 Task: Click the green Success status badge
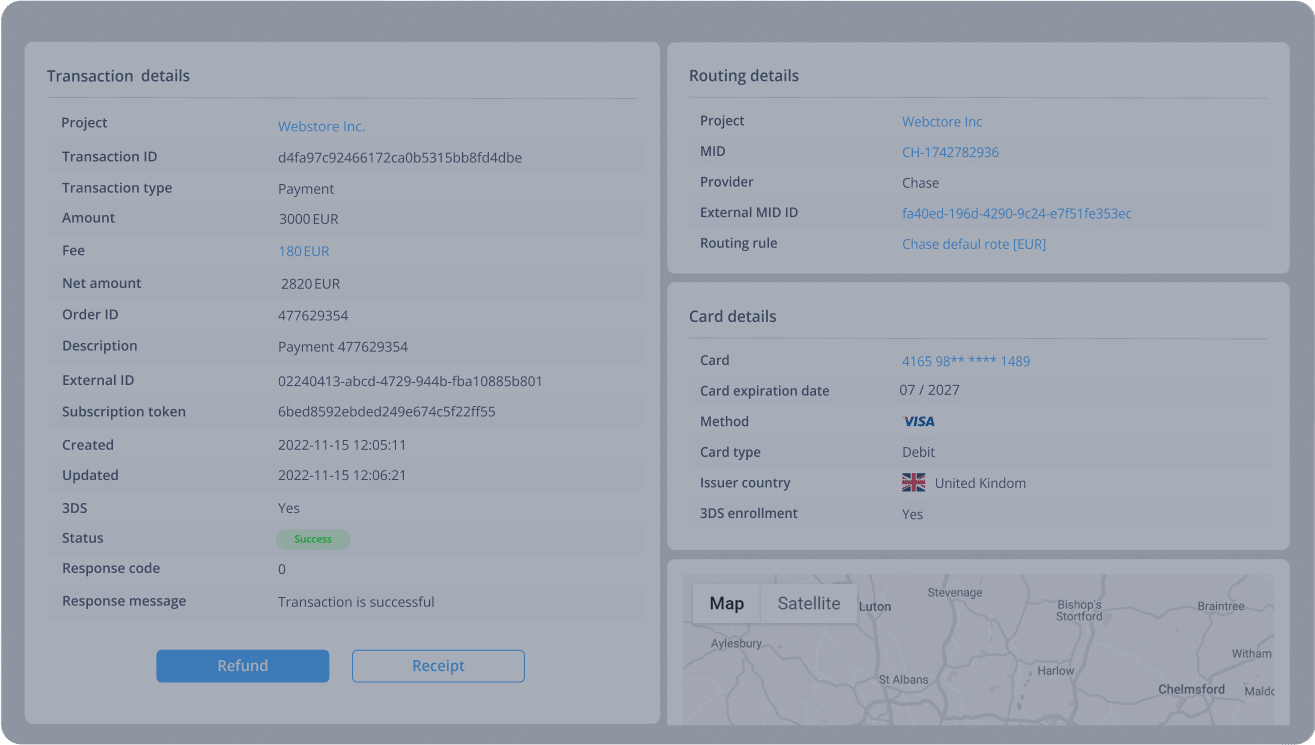coord(313,539)
